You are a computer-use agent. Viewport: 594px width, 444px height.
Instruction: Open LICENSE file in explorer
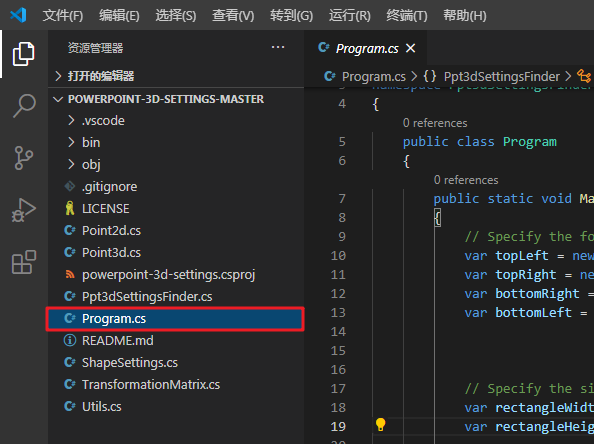tap(176, 208)
